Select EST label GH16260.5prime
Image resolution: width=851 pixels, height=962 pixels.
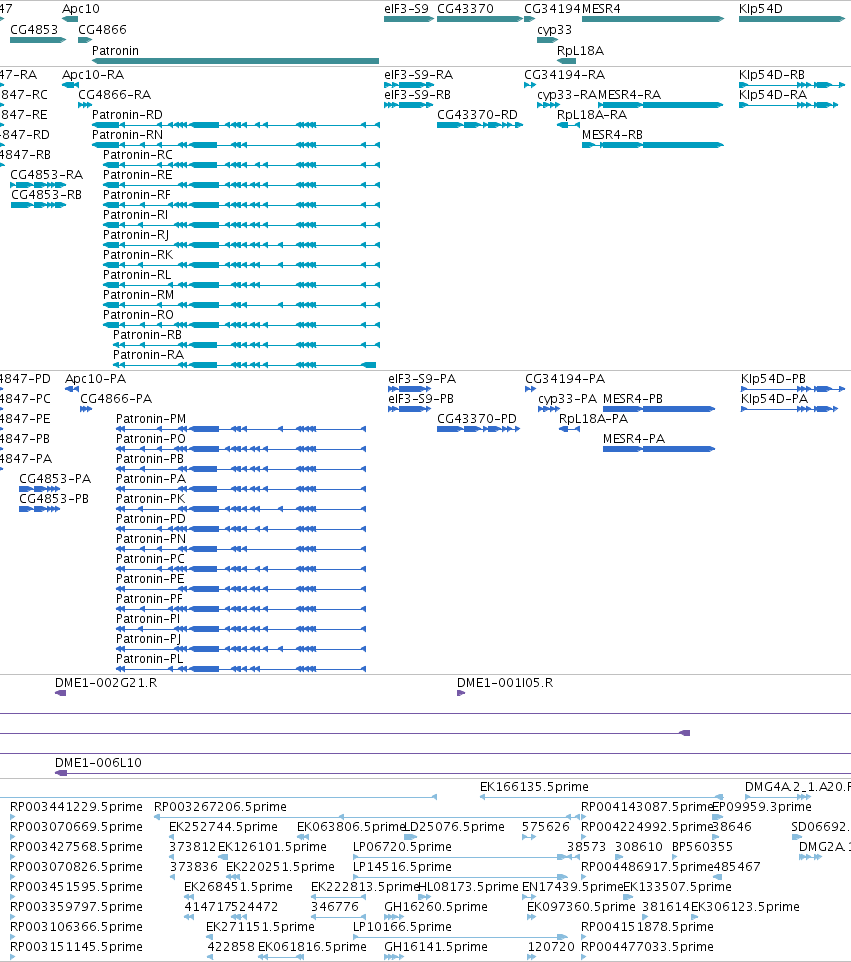tap(436, 907)
